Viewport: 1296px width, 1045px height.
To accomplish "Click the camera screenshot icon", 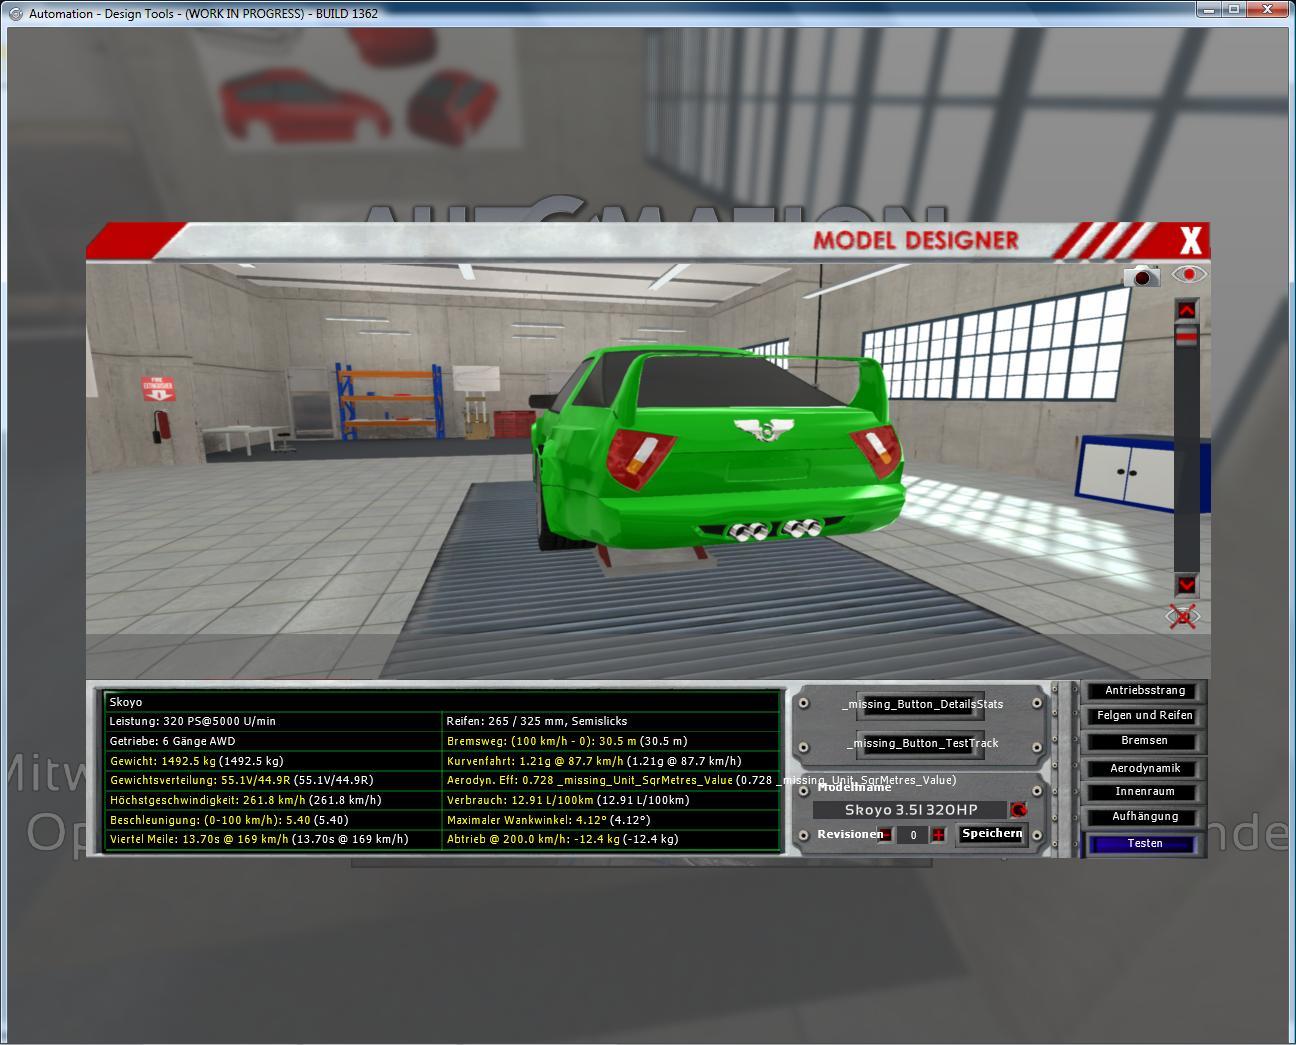I will 1141,276.
